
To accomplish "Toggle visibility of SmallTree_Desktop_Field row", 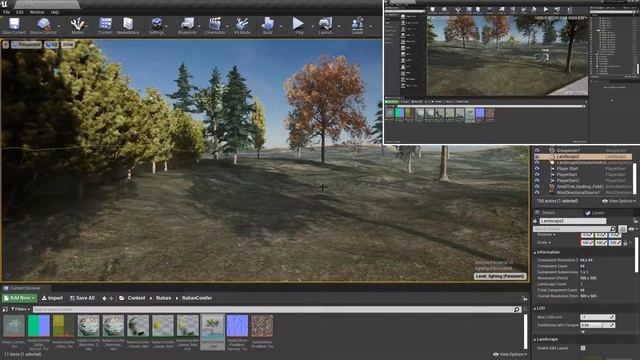I will point(537,186).
